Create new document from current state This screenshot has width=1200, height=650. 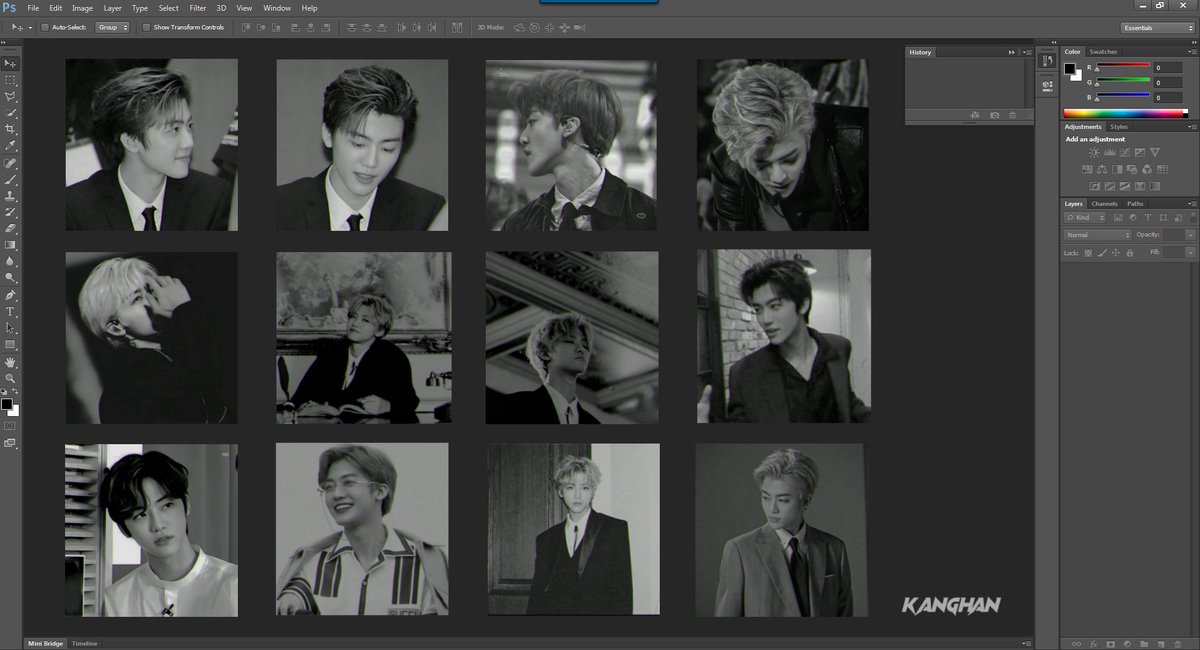975,116
